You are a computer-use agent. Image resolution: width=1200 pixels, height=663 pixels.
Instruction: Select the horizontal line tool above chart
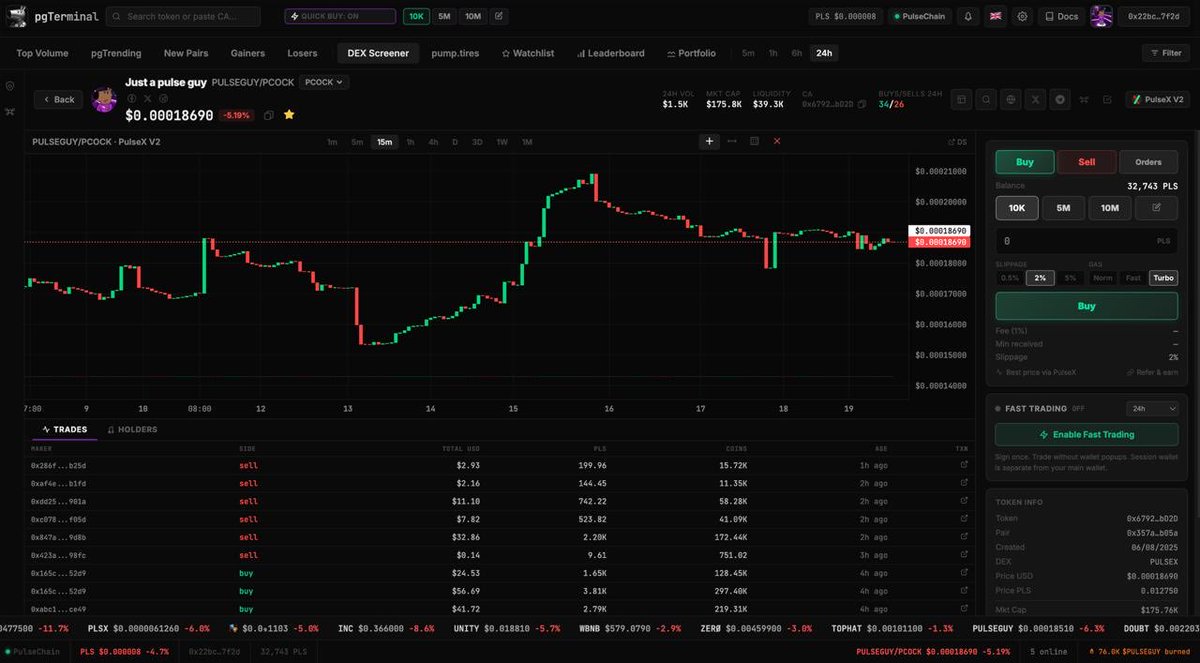pyautogui.click(x=732, y=141)
